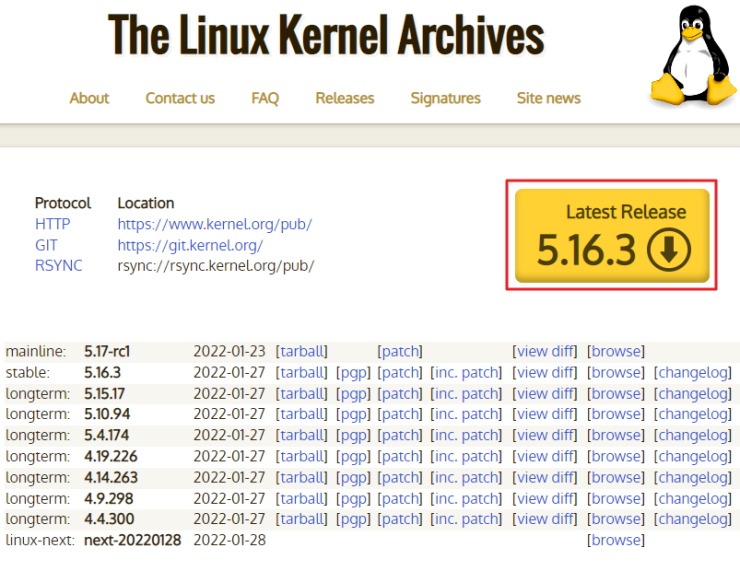Screen dimensions: 740x571
Task: Open changelog for stable 5.16.3
Action: pos(693,373)
